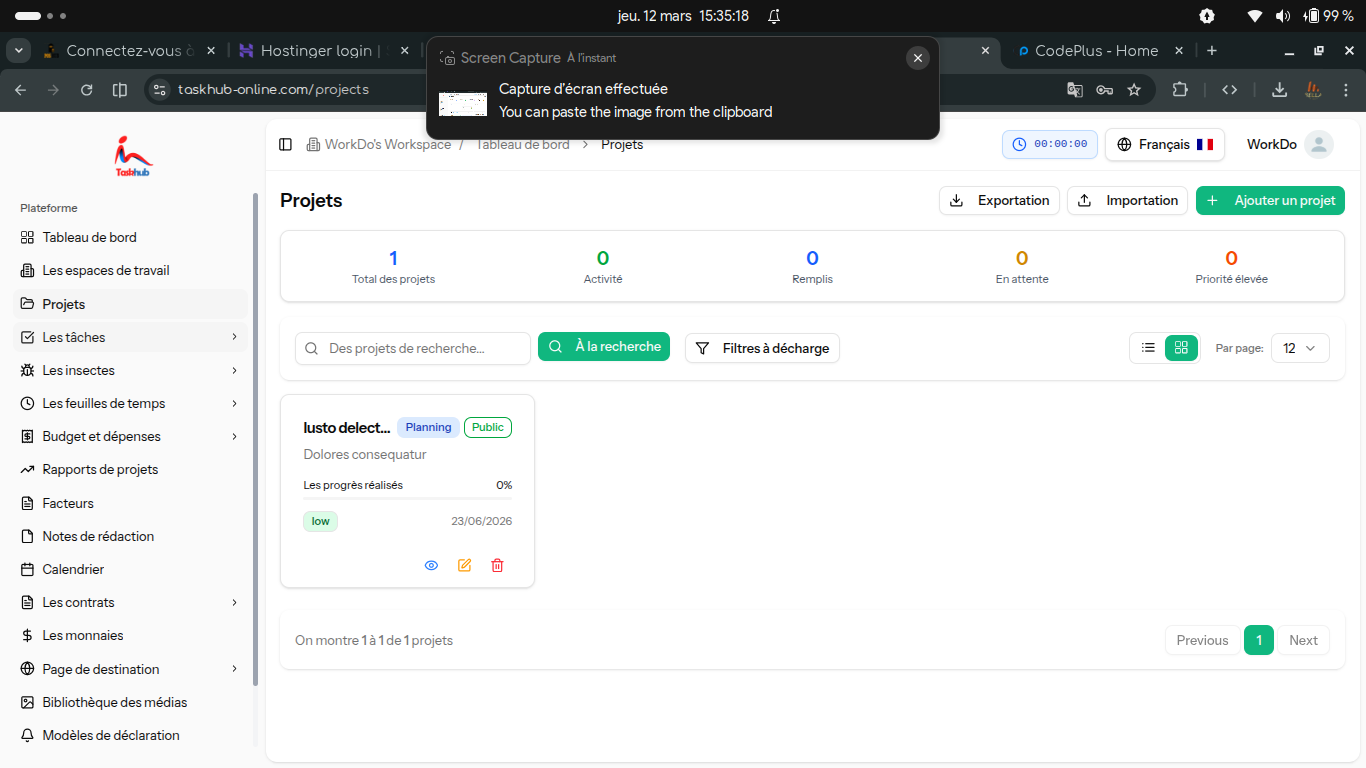
Task: Open the Par page 12 dropdown
Action: pos(1299,348)
